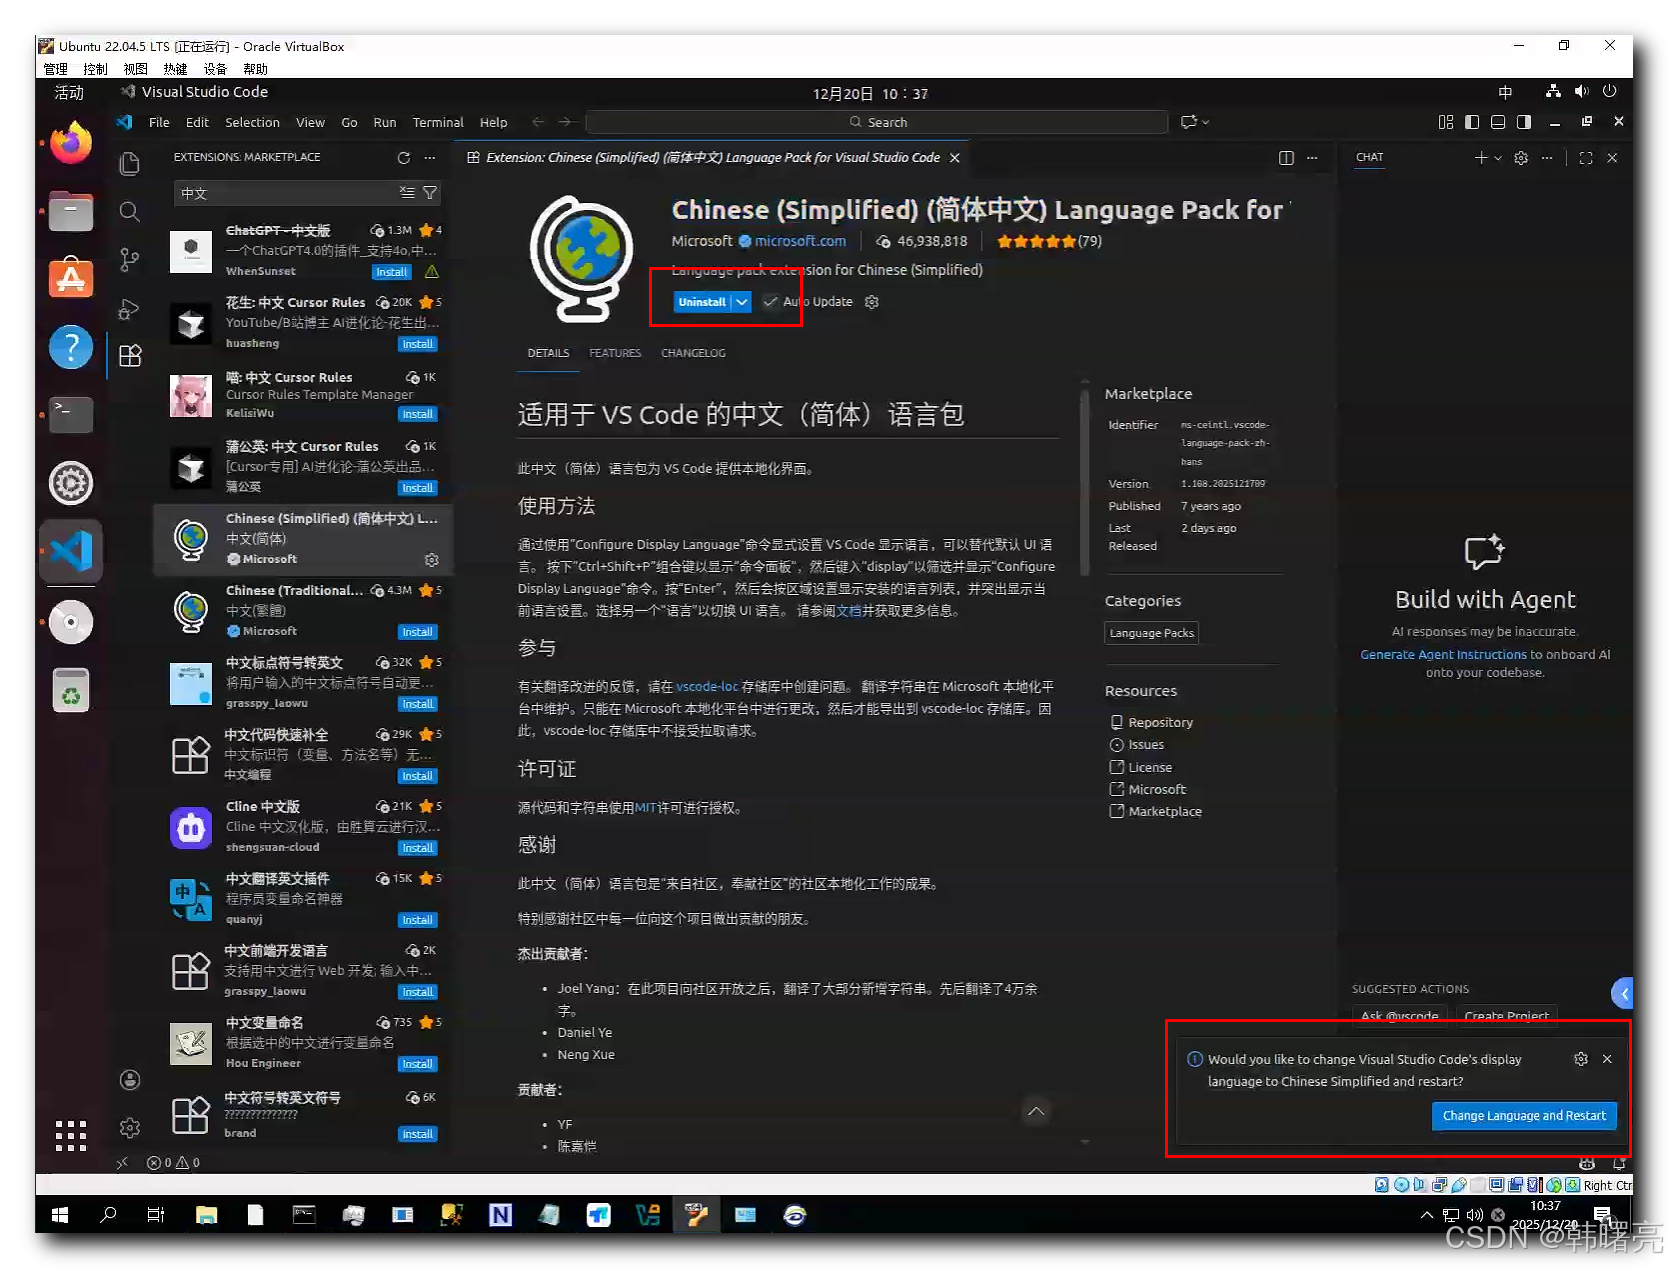Toggle the Primary Side Bar visibility

point(1472,122)
